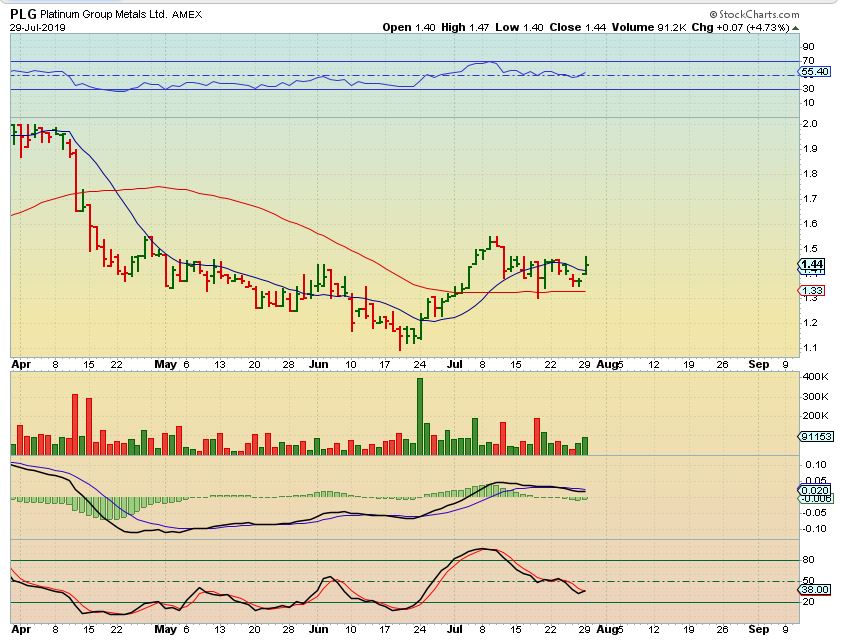Image resolution: width=841 pixels, height=640 pixels.
Task: Click the Close 1.44 value in header
Action: tap(578, 27)
